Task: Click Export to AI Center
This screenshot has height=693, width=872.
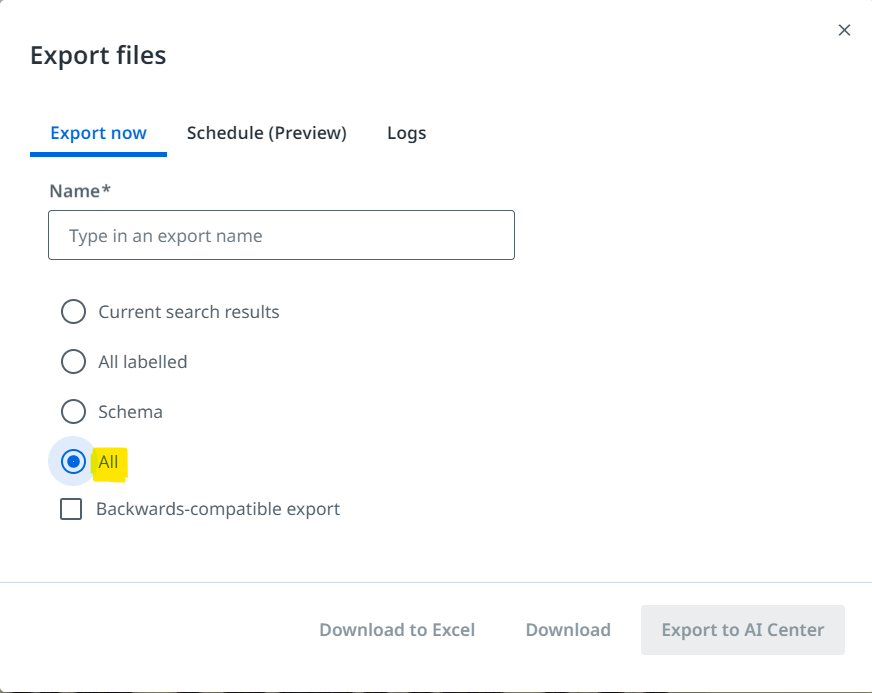Action: click(742, 630)
